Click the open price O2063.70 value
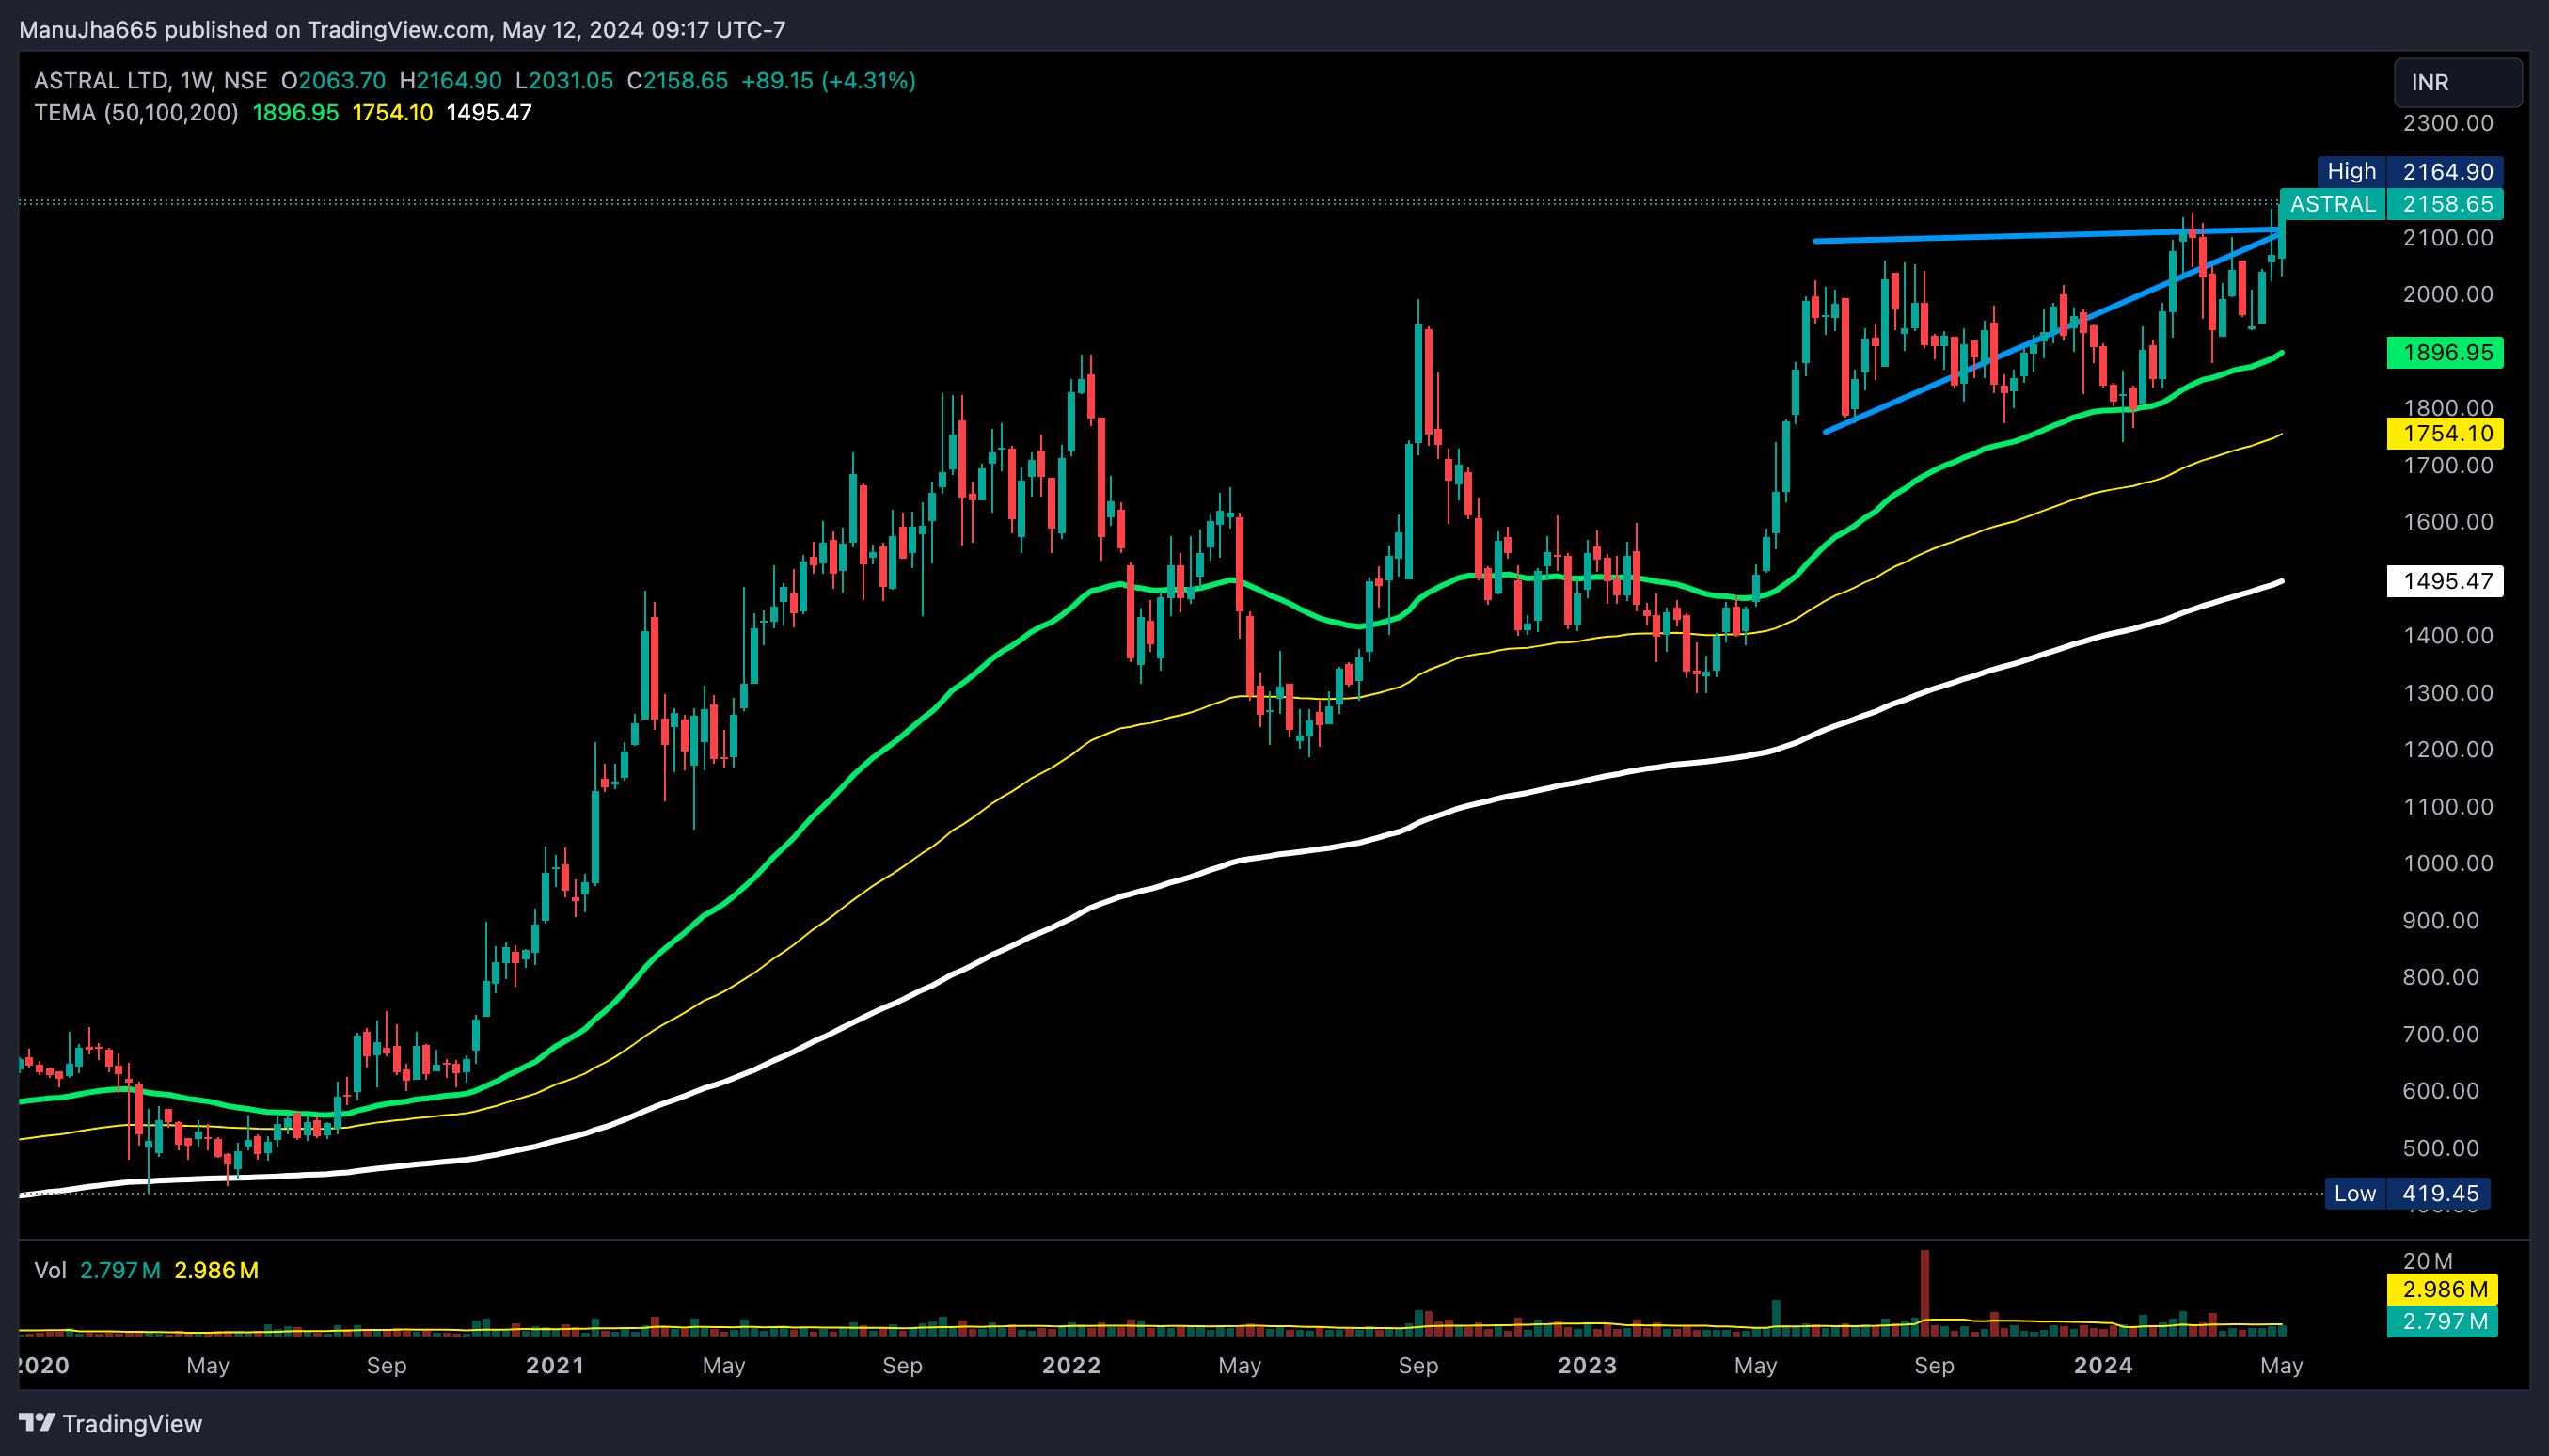 click(x=333, y=81)
